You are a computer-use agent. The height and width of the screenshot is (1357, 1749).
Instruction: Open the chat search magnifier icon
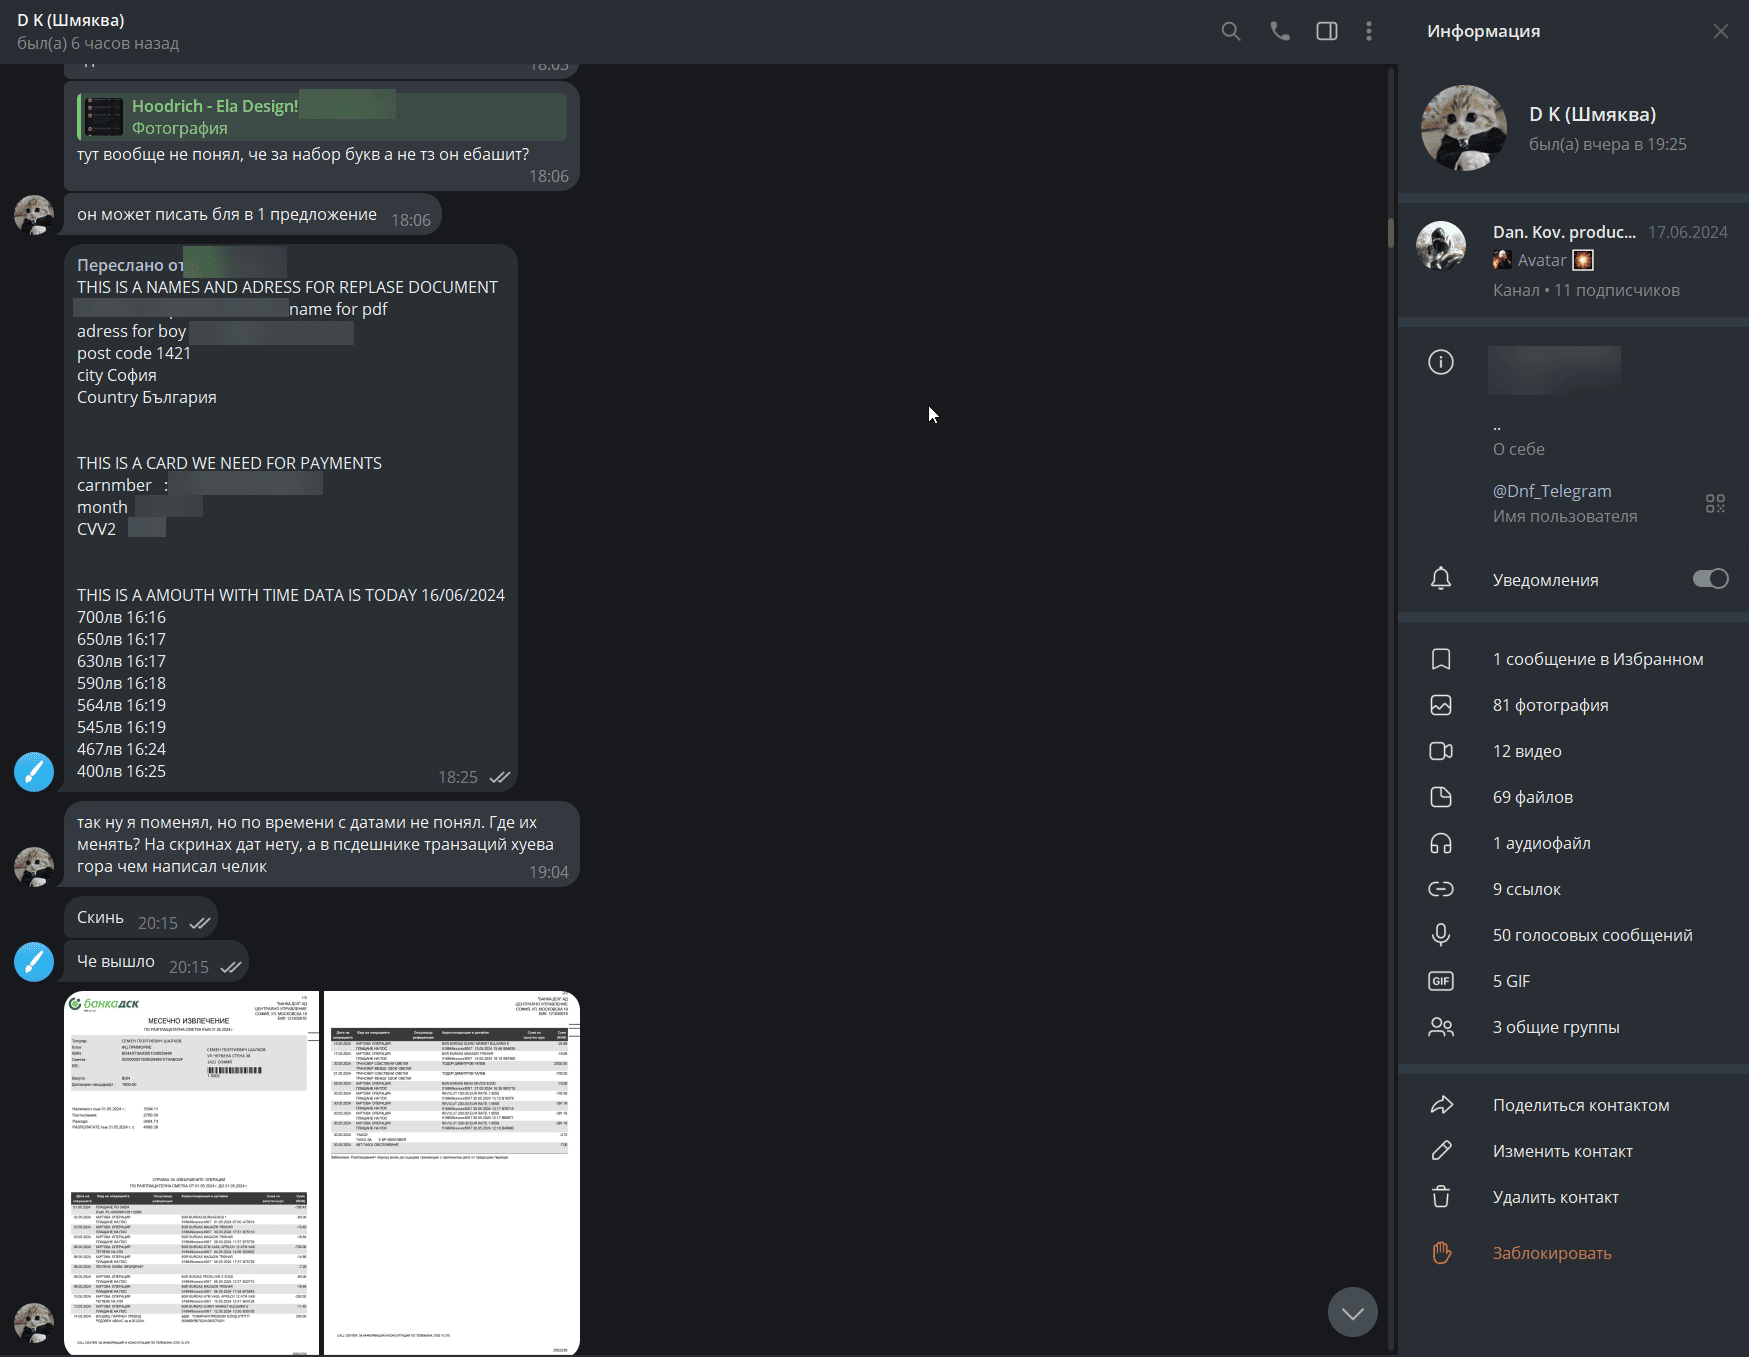tap(1231, 32)
